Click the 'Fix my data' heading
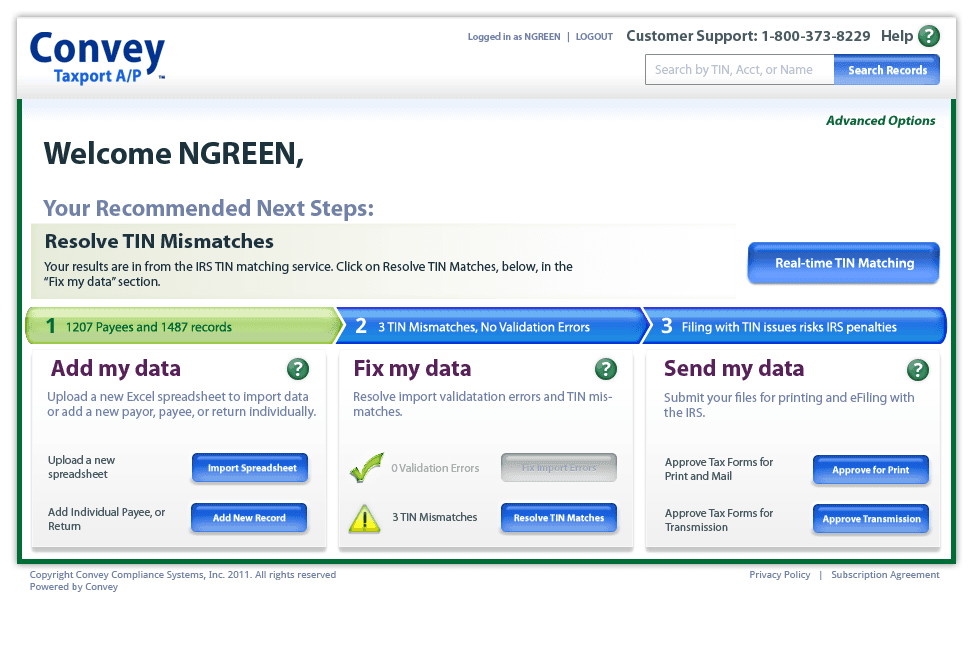This screenshot has height=650, width=971. (x=412, y=368)
